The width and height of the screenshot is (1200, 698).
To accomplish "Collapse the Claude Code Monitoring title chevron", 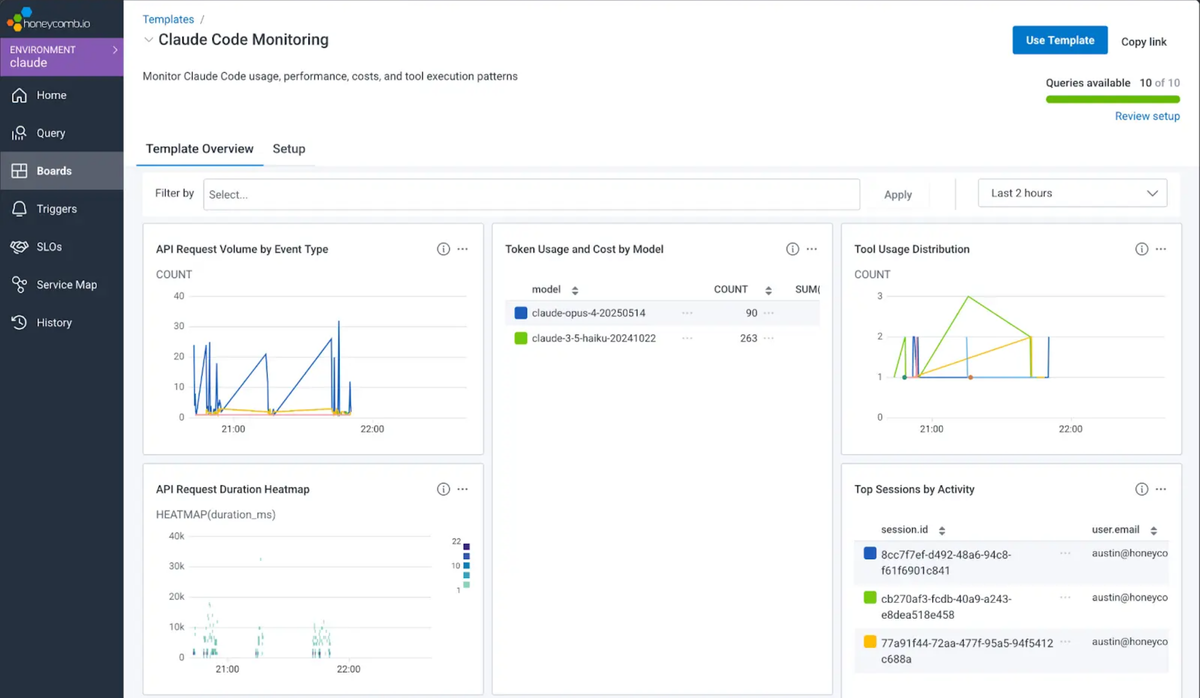I will tap(149, 40).
